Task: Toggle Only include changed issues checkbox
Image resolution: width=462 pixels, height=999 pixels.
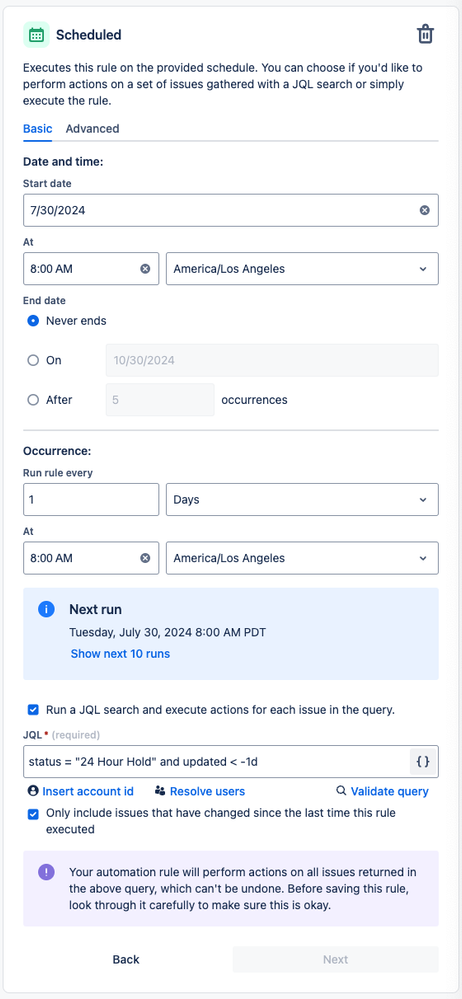Action: pos(33,814)
